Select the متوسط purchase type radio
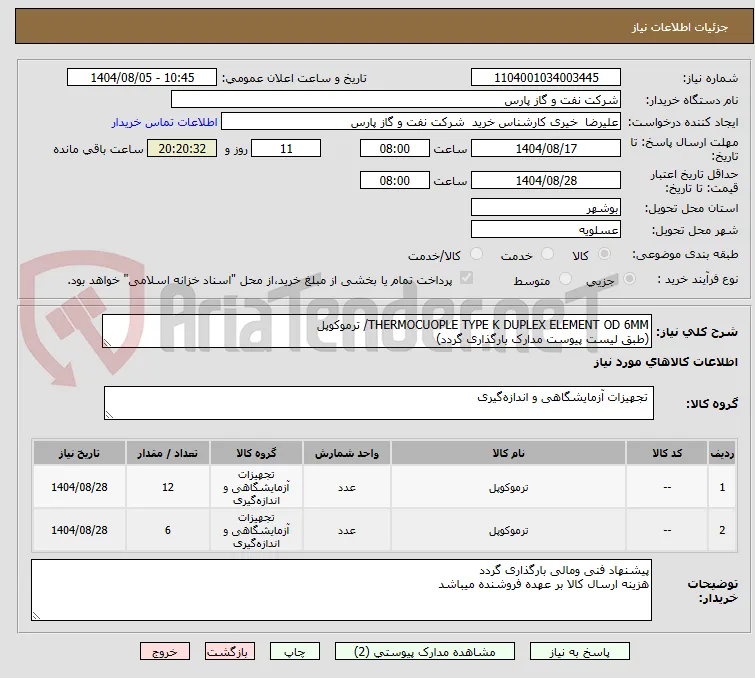Screen dimensions: 755x678 click(565, 279)
